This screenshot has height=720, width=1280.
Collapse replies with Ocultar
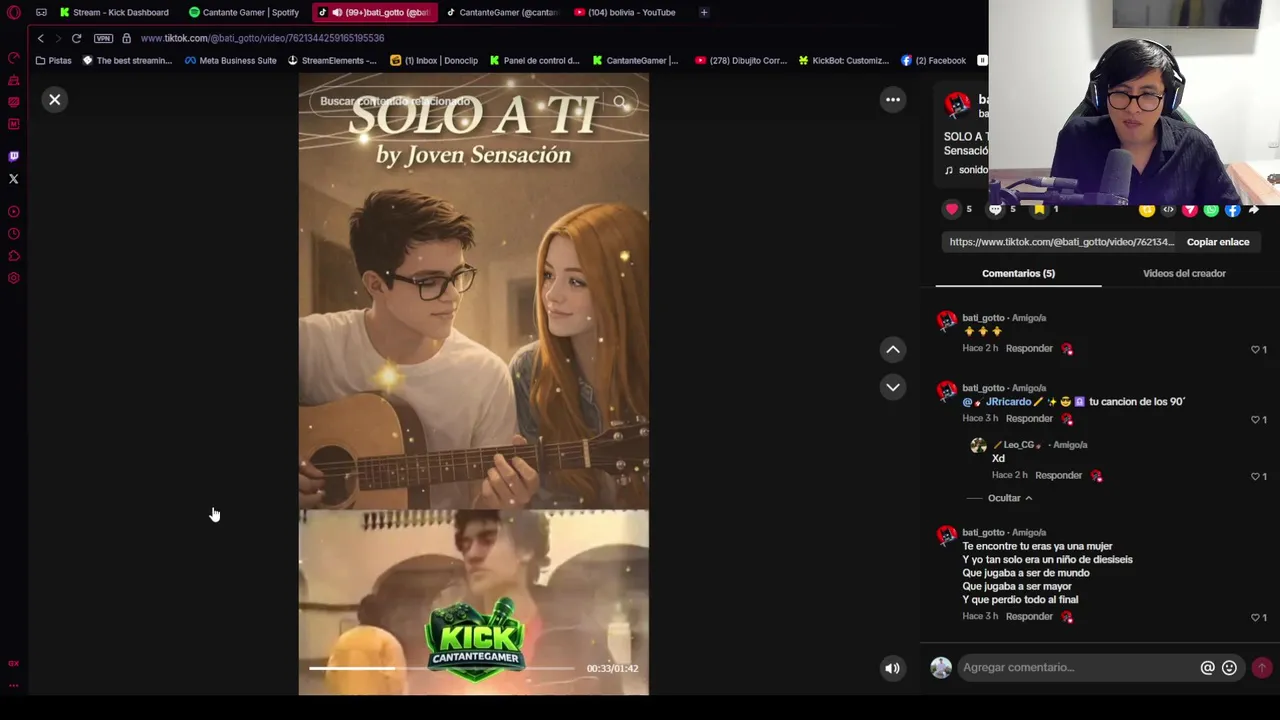(1010, 498)
